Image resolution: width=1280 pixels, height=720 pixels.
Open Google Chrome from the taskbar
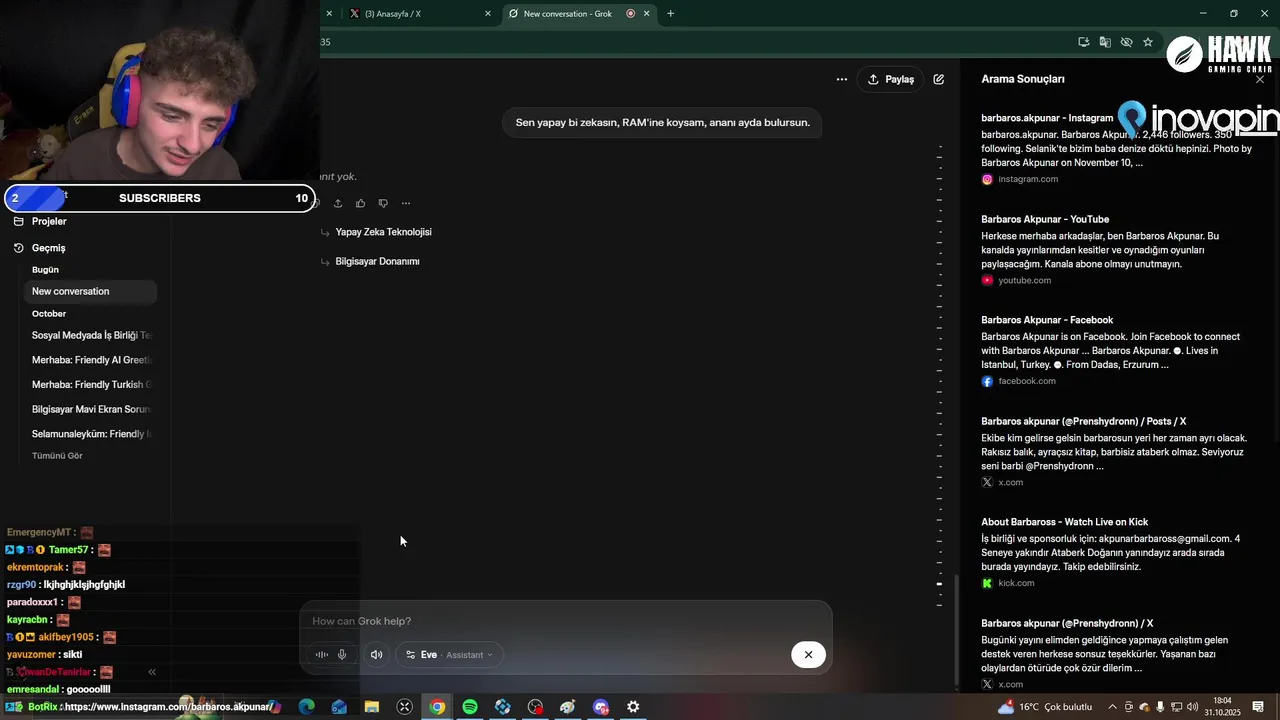pos(437,707)
